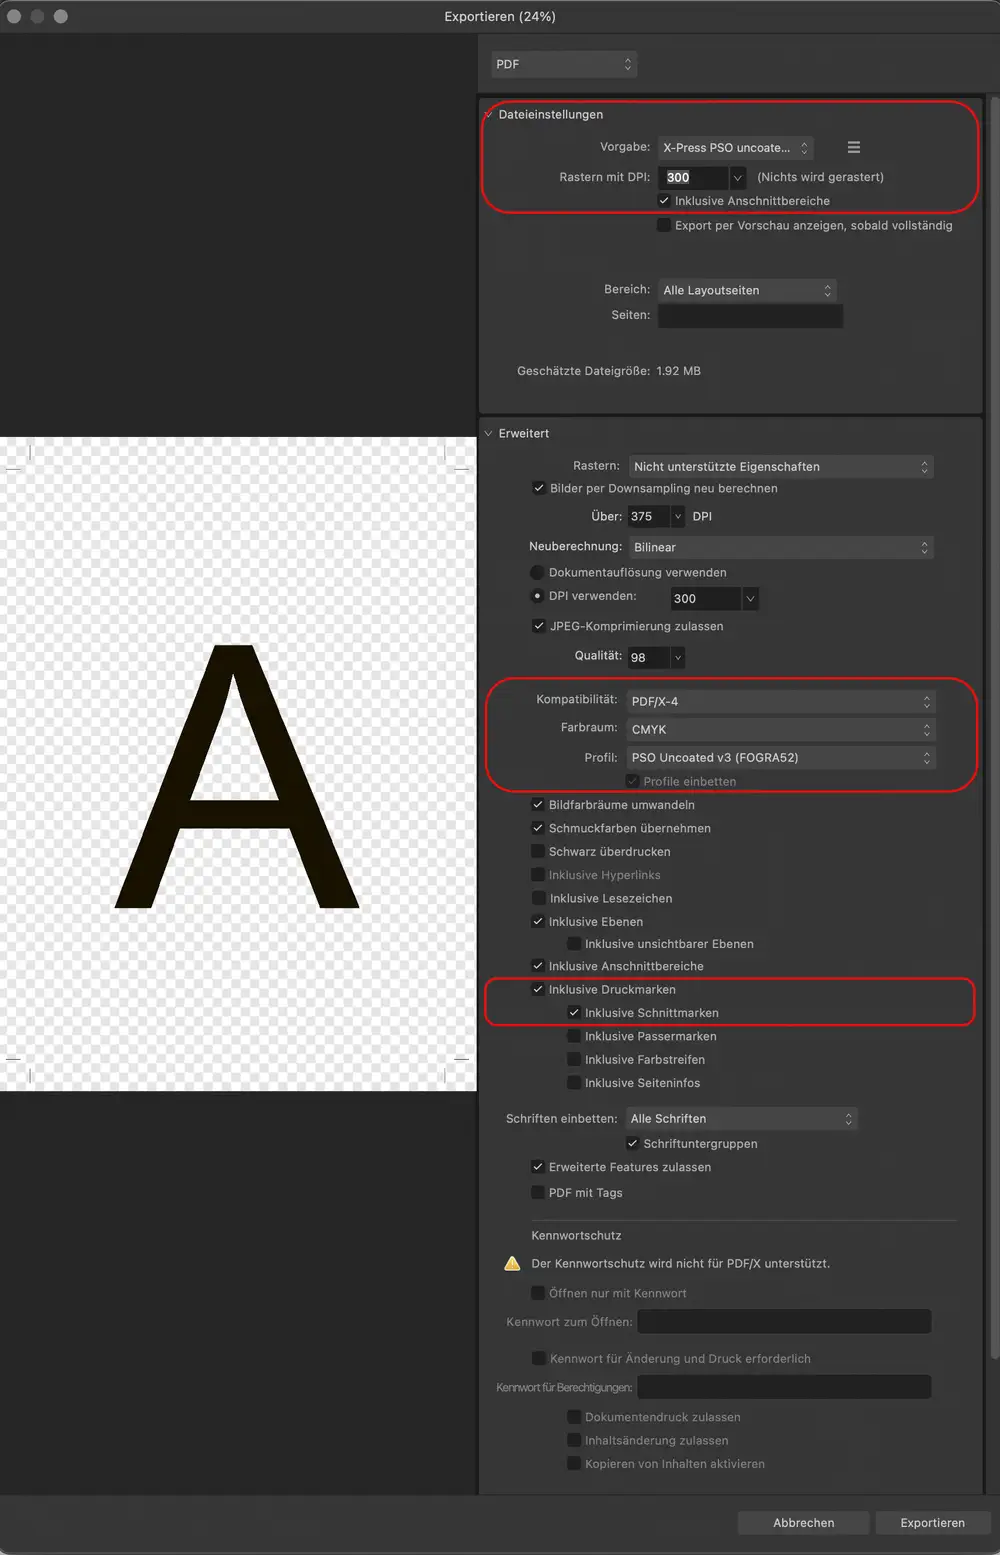1000x1555 pixels.
Task: Open the Neuberechnung Bilinear dropdown
Action: point(781,547)
